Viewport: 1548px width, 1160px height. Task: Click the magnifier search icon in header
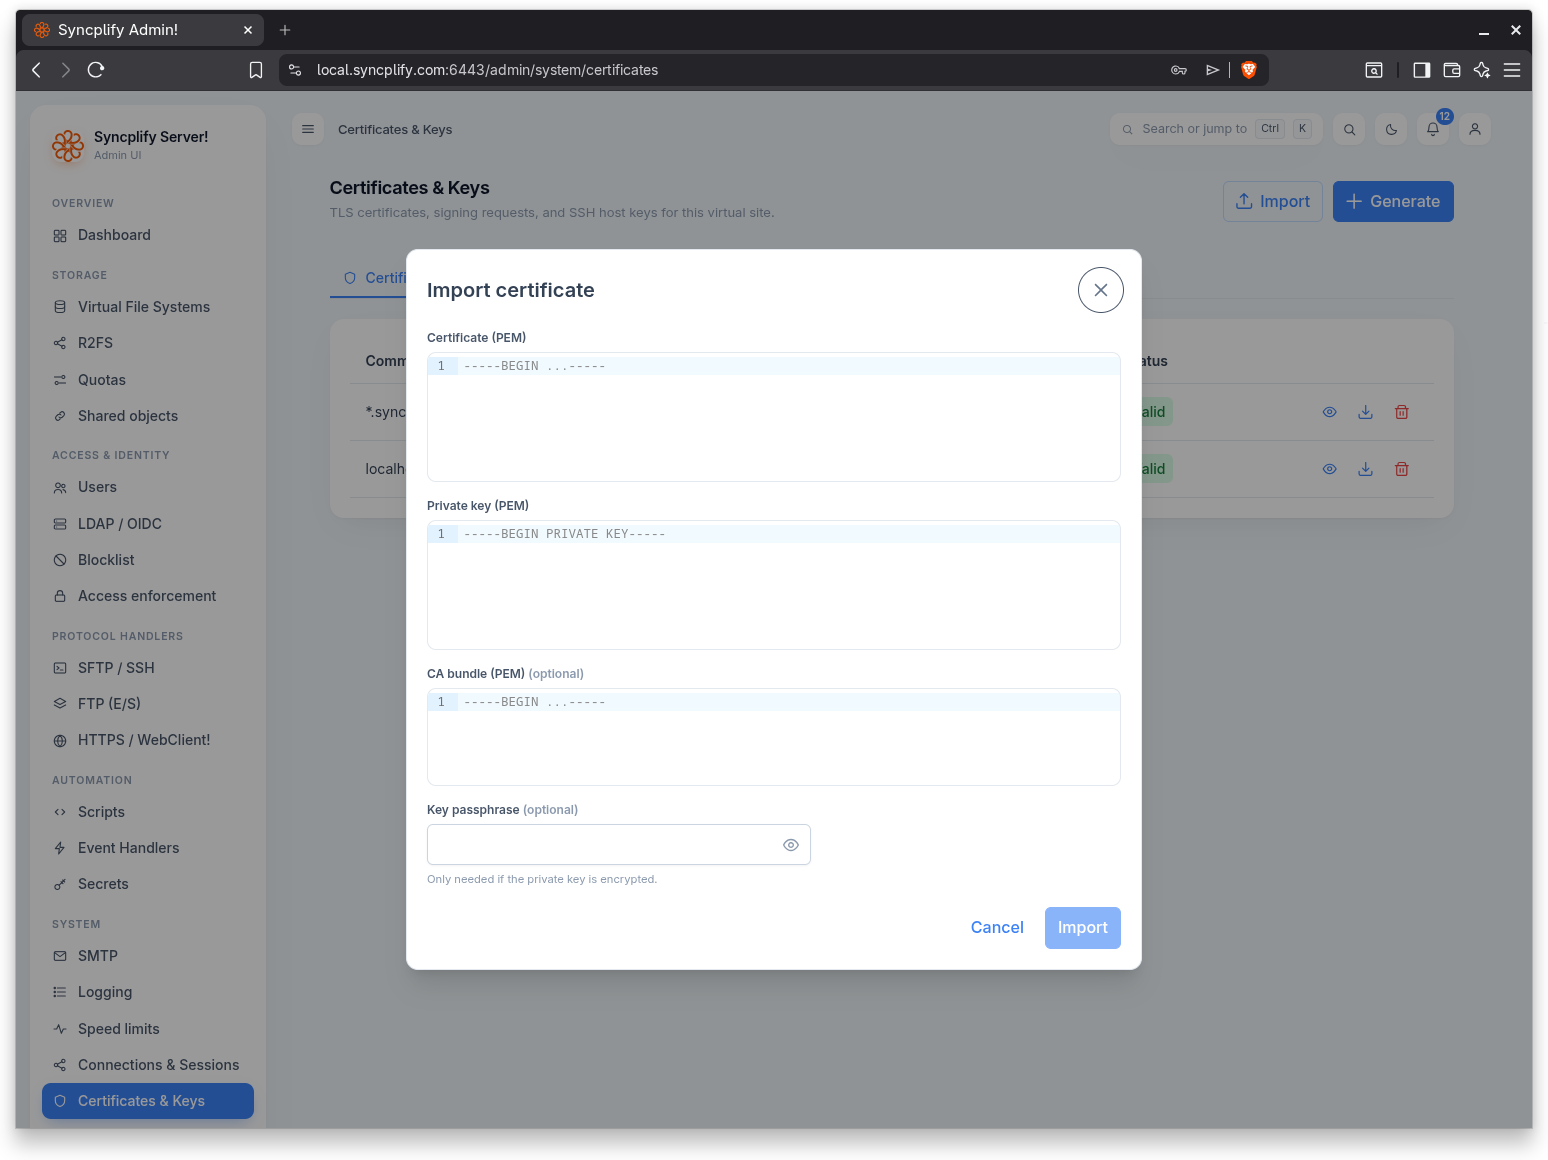coord(1349,129)
